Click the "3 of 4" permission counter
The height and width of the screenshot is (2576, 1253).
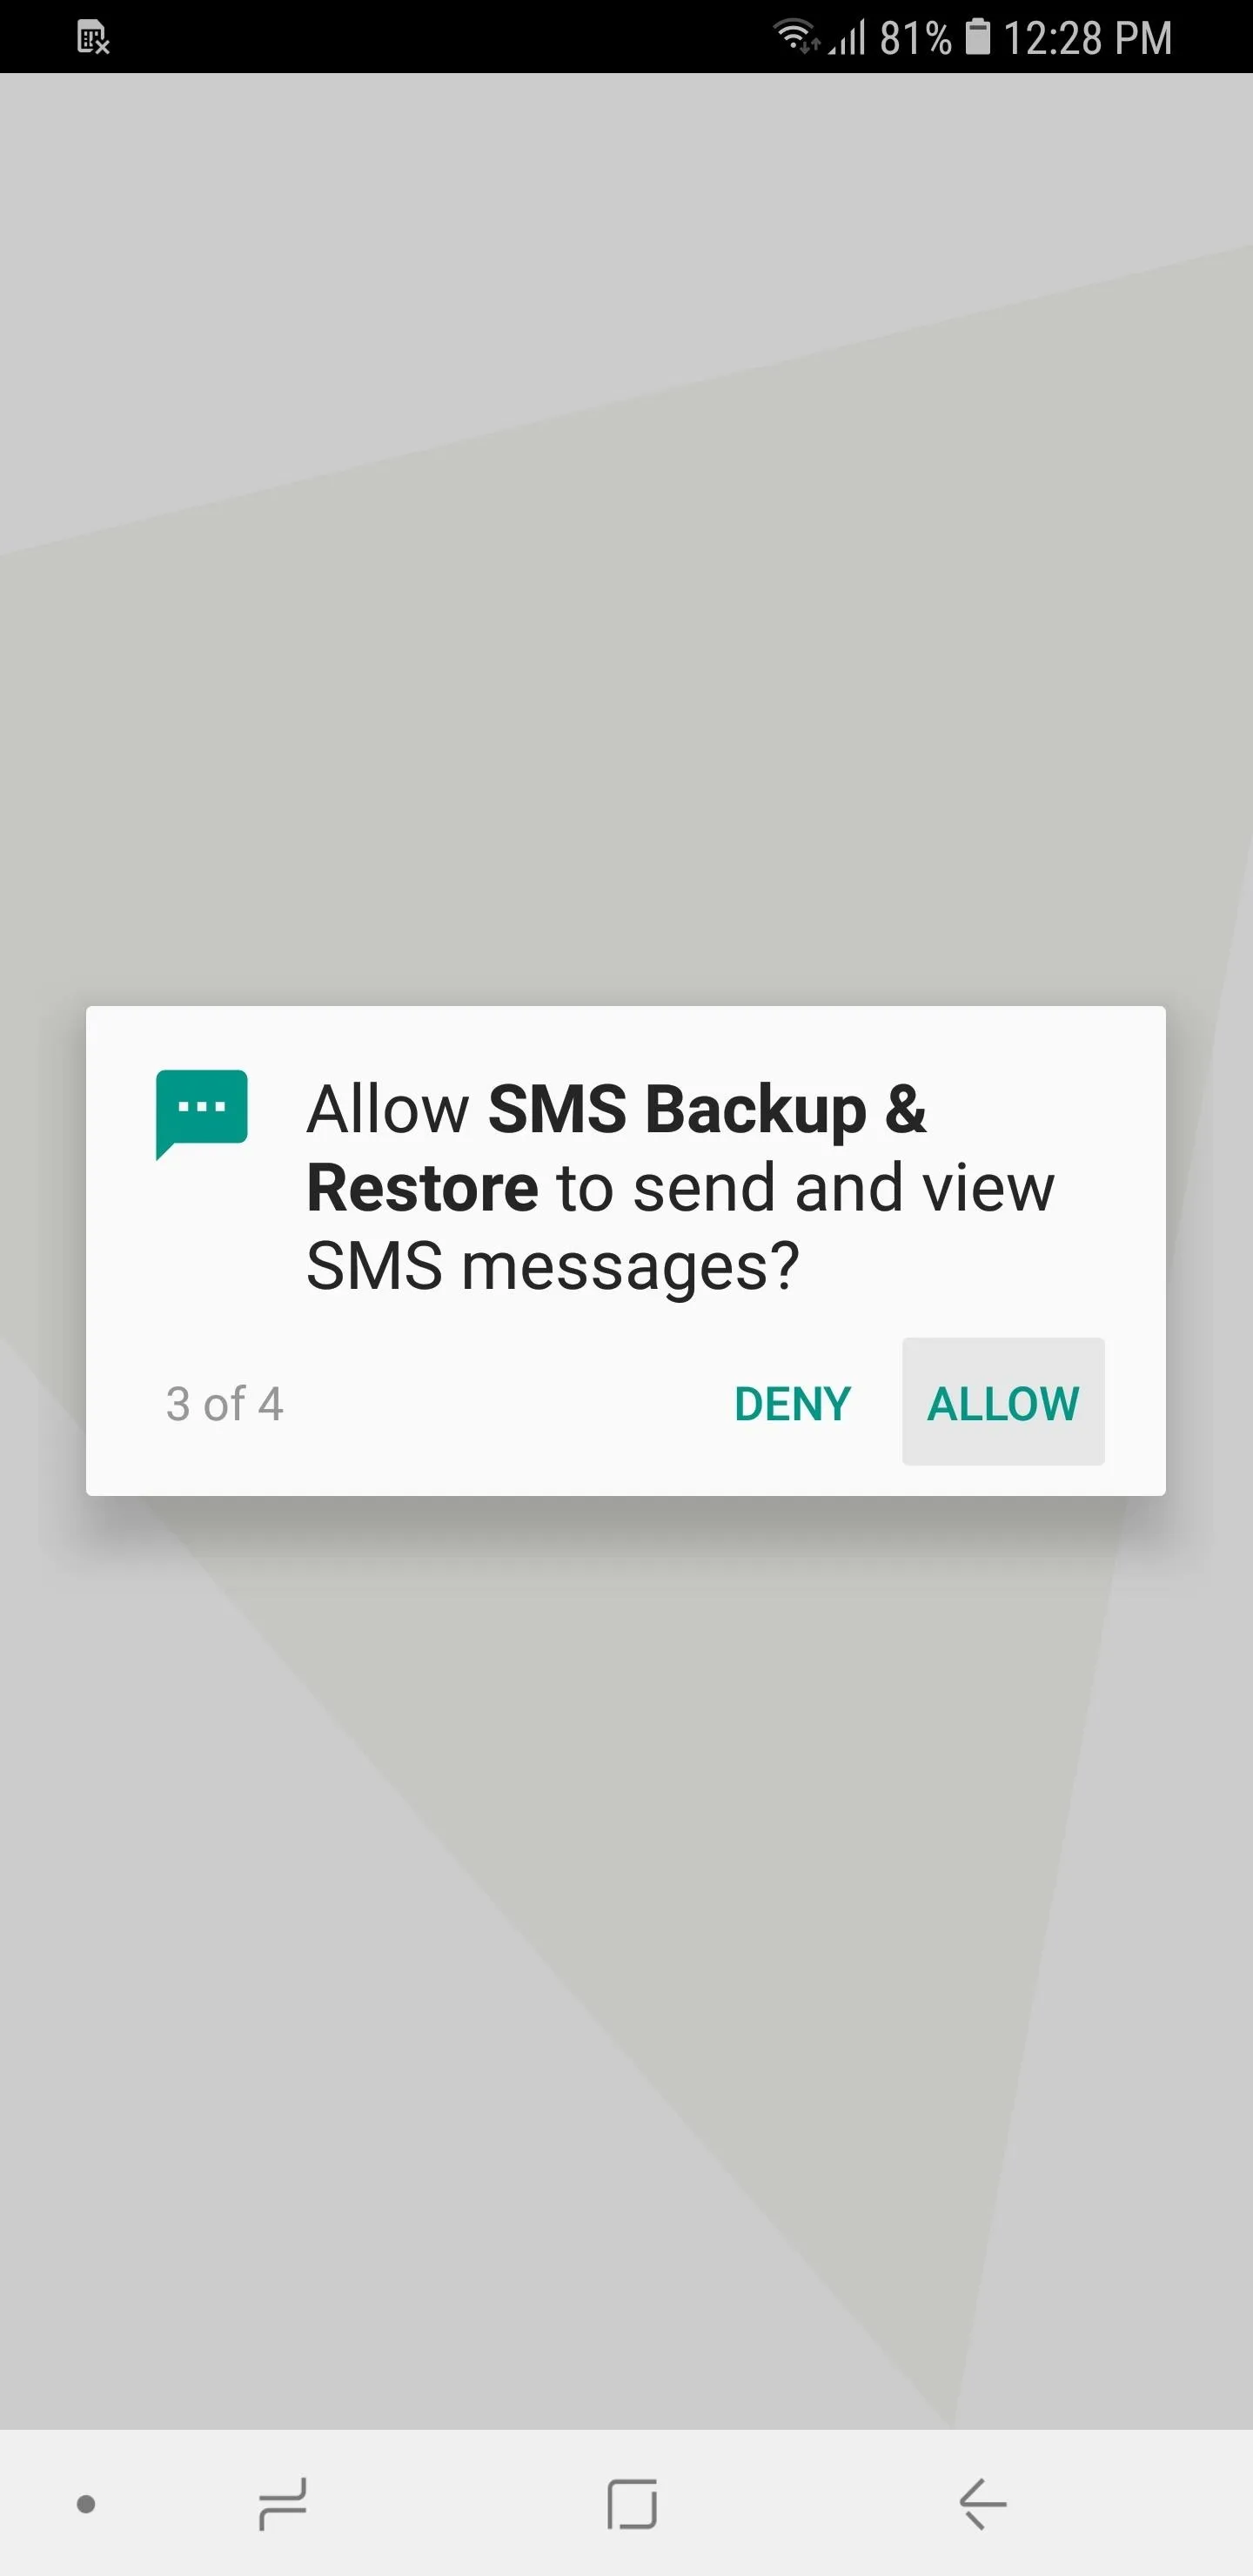(224, 1404)
